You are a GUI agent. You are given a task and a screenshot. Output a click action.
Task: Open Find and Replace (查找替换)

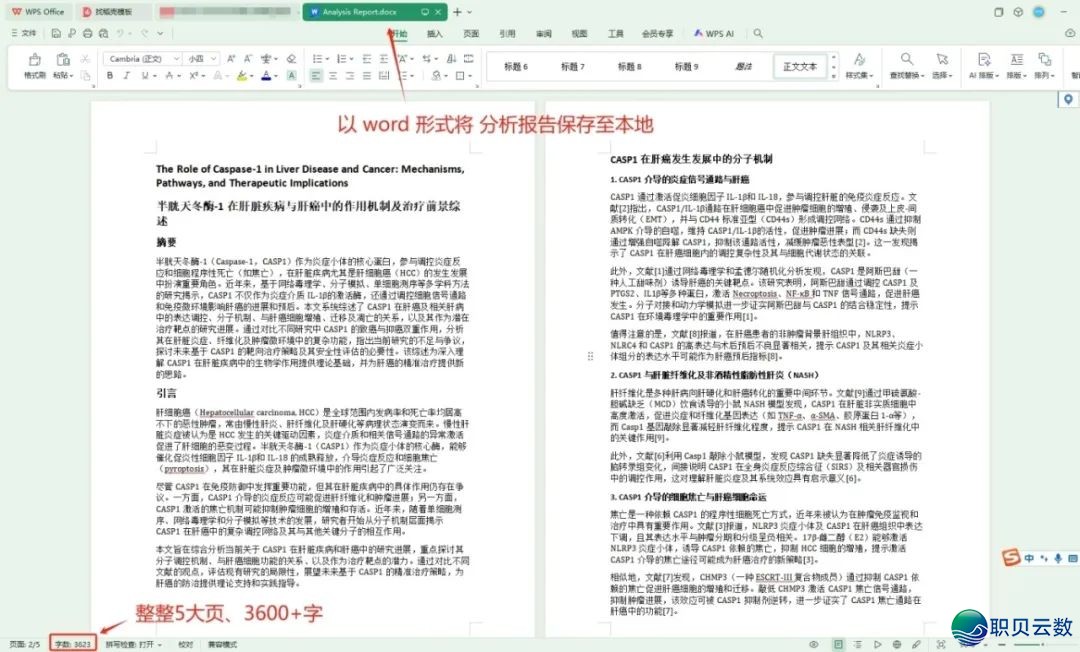coord(906,66)
